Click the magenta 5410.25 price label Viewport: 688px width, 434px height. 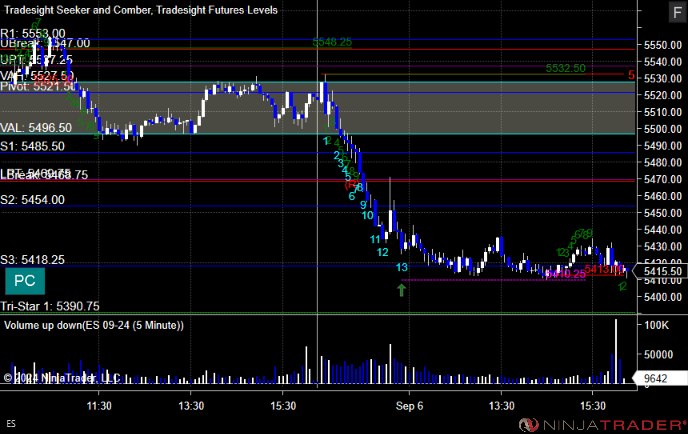(565, 274)
